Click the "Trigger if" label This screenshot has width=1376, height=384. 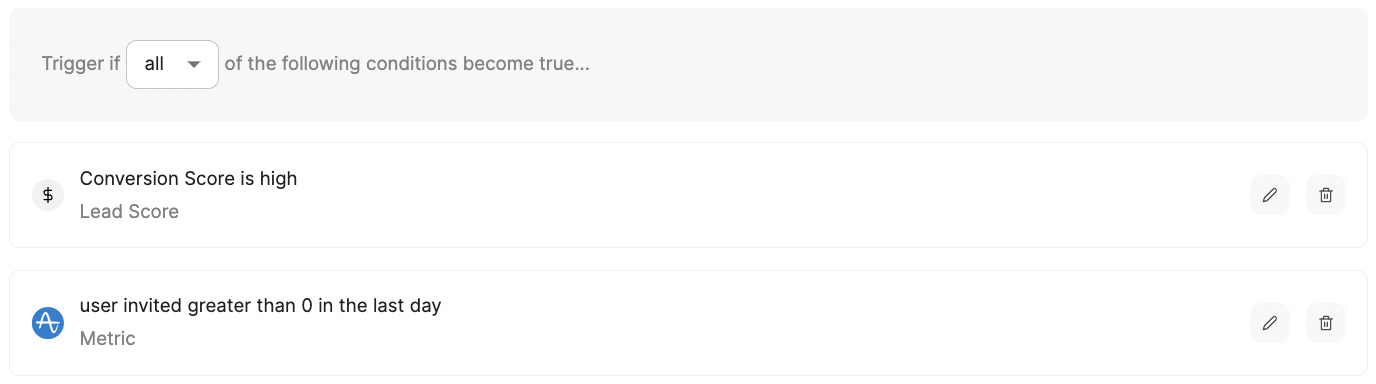tap(81, 64)
